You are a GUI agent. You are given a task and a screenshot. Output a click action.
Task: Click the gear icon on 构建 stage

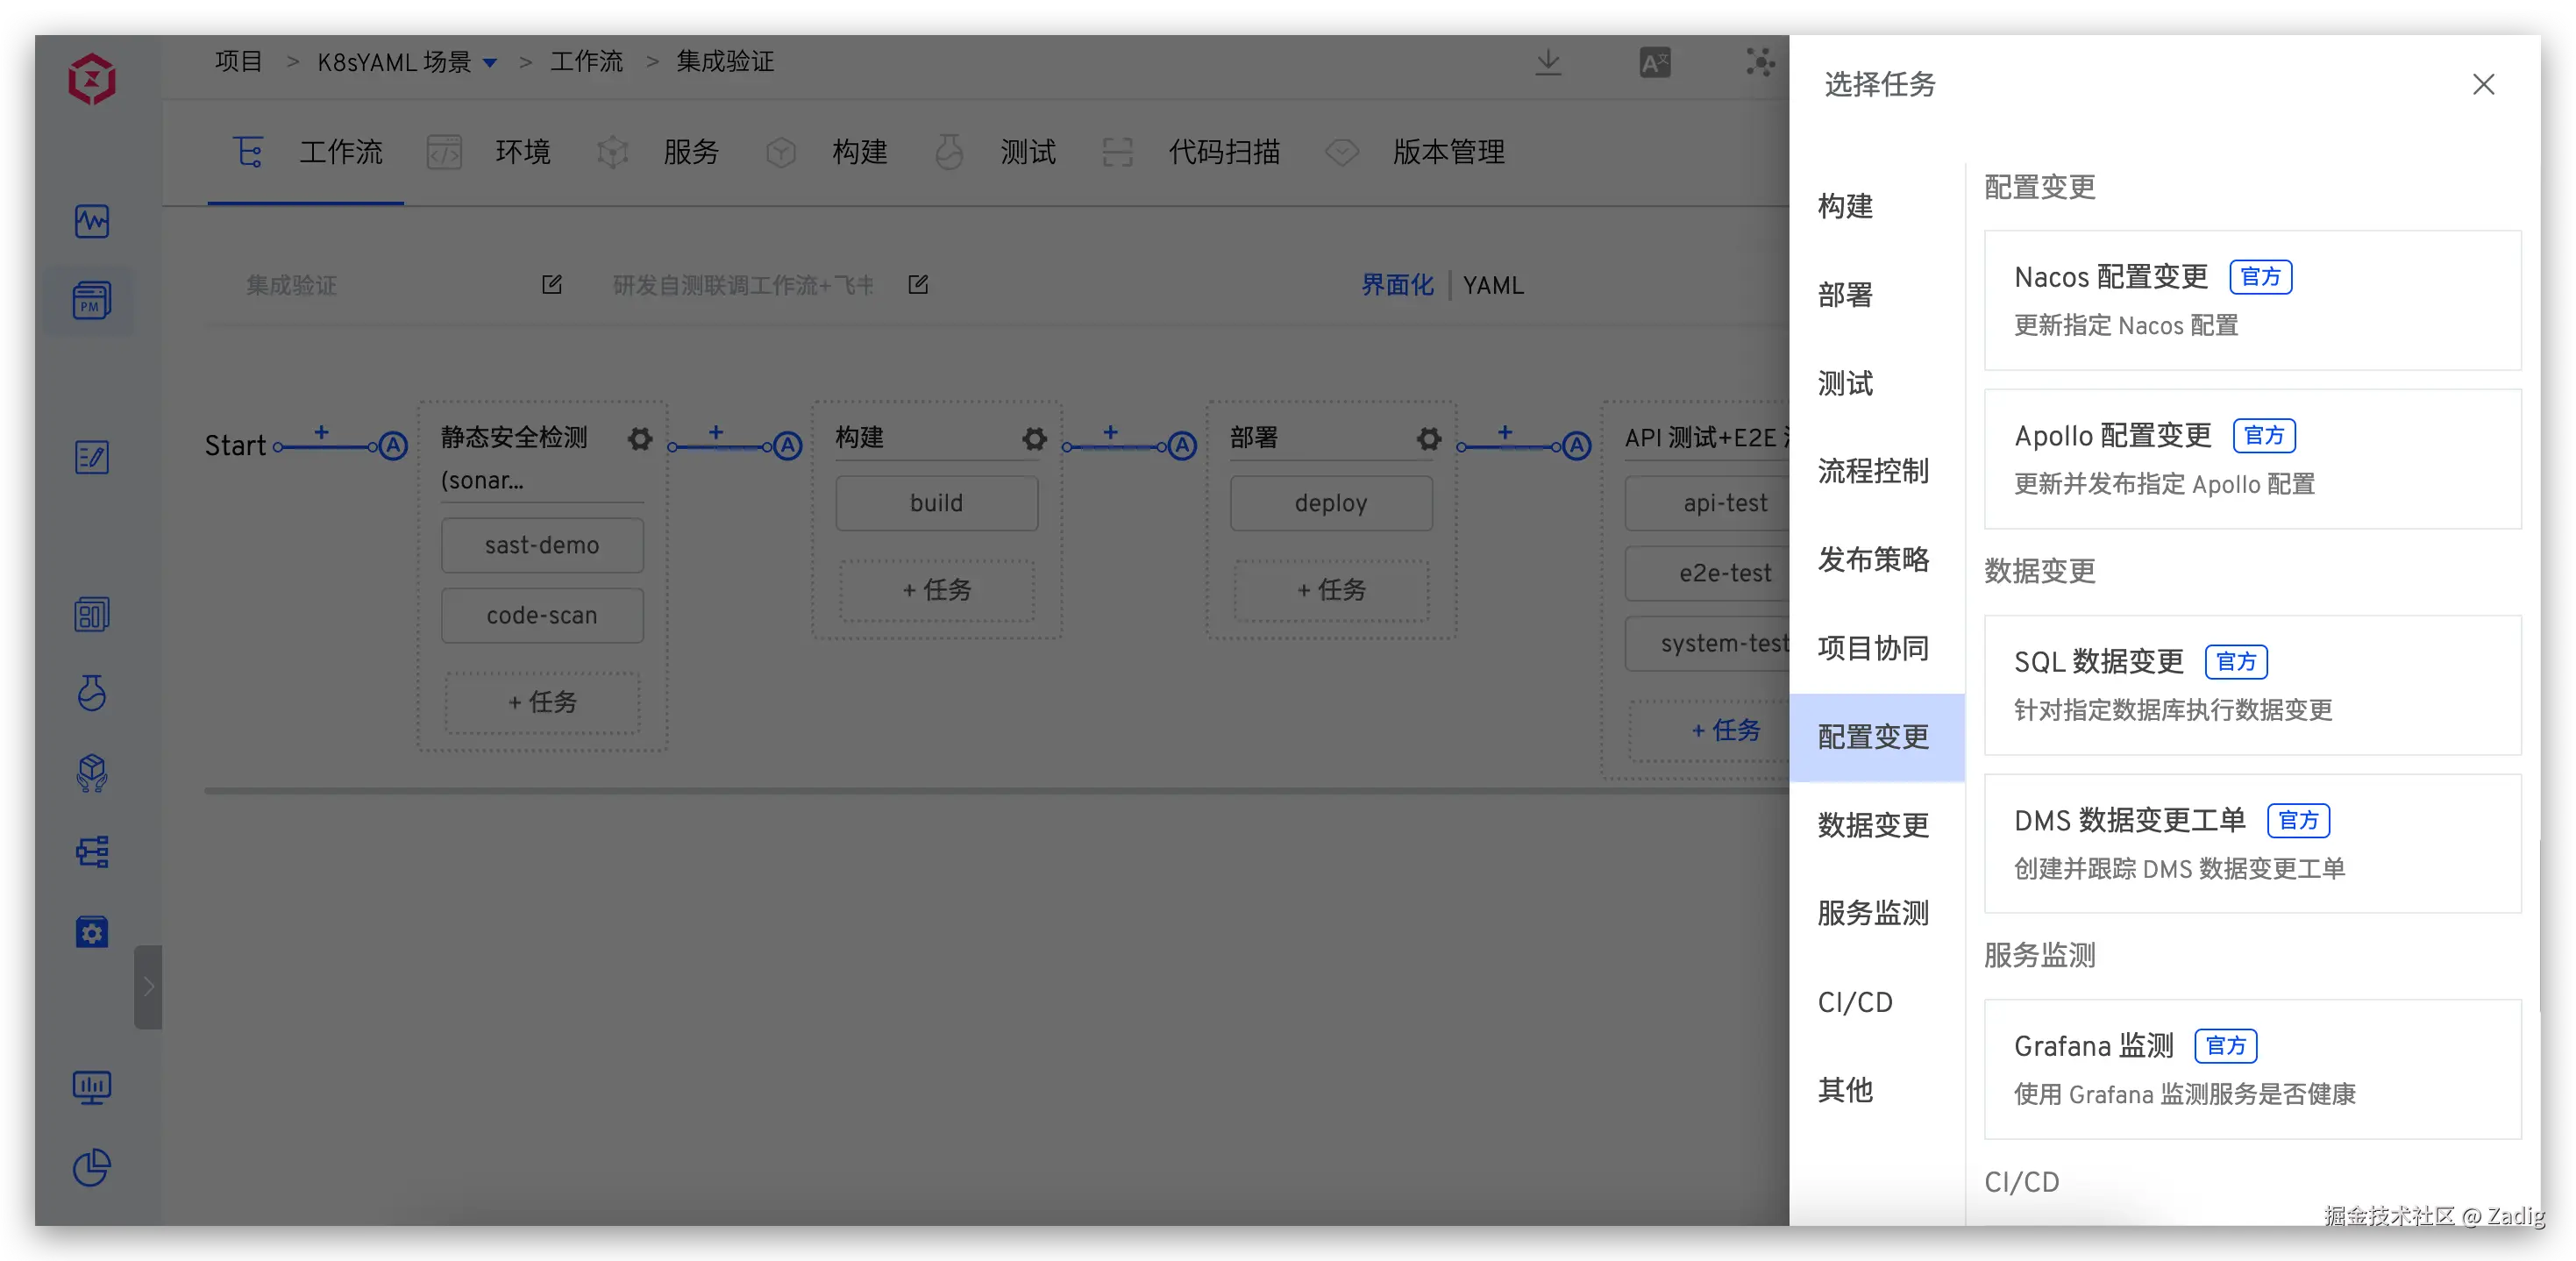tap(1034, 438)
